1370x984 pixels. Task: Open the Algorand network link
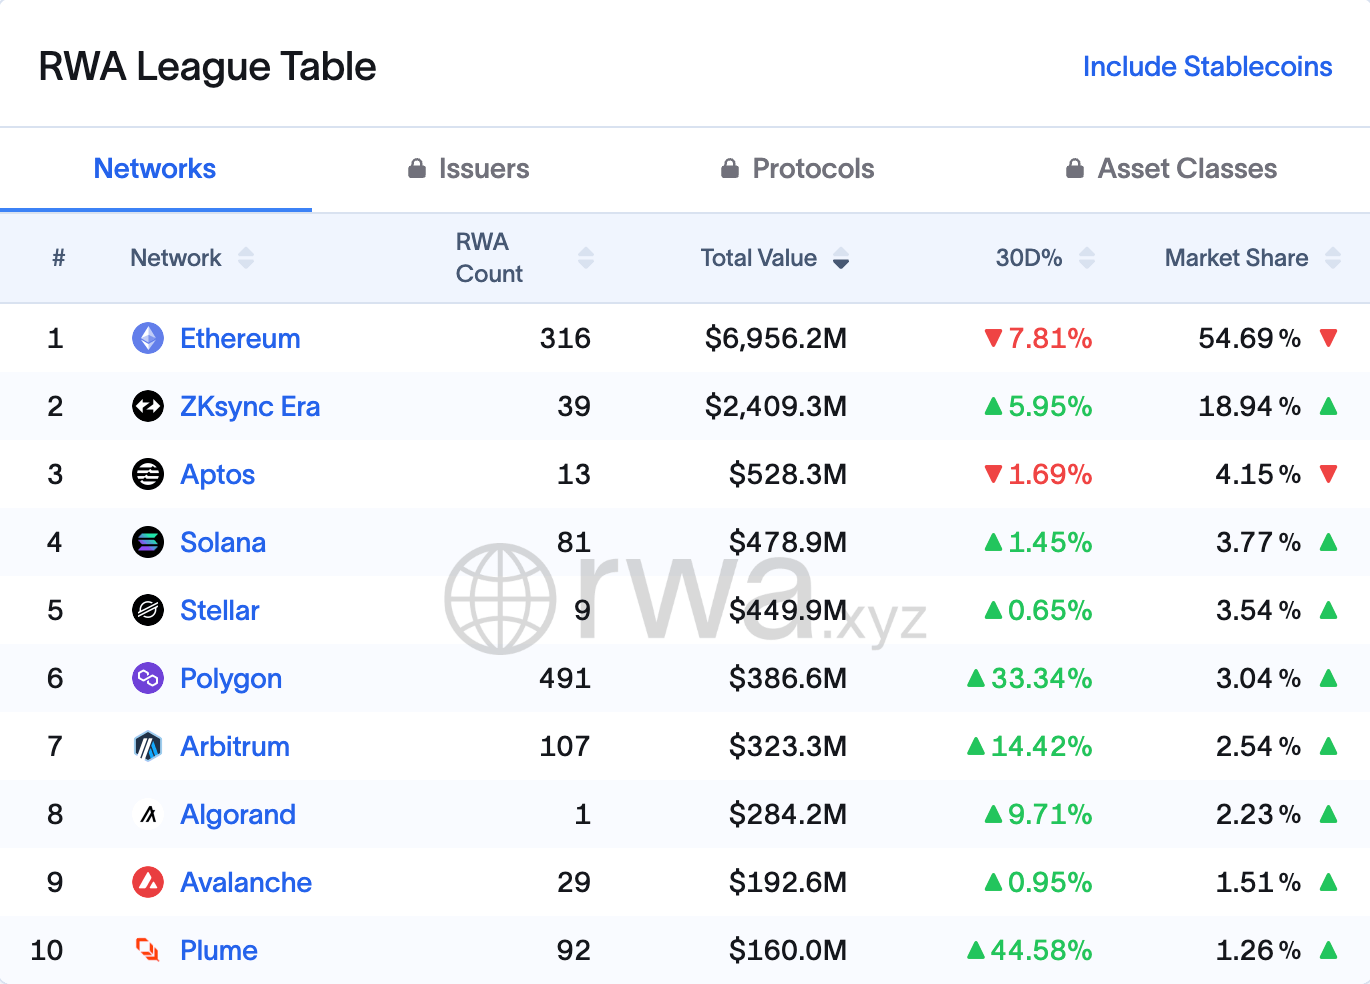pos(238,815)
